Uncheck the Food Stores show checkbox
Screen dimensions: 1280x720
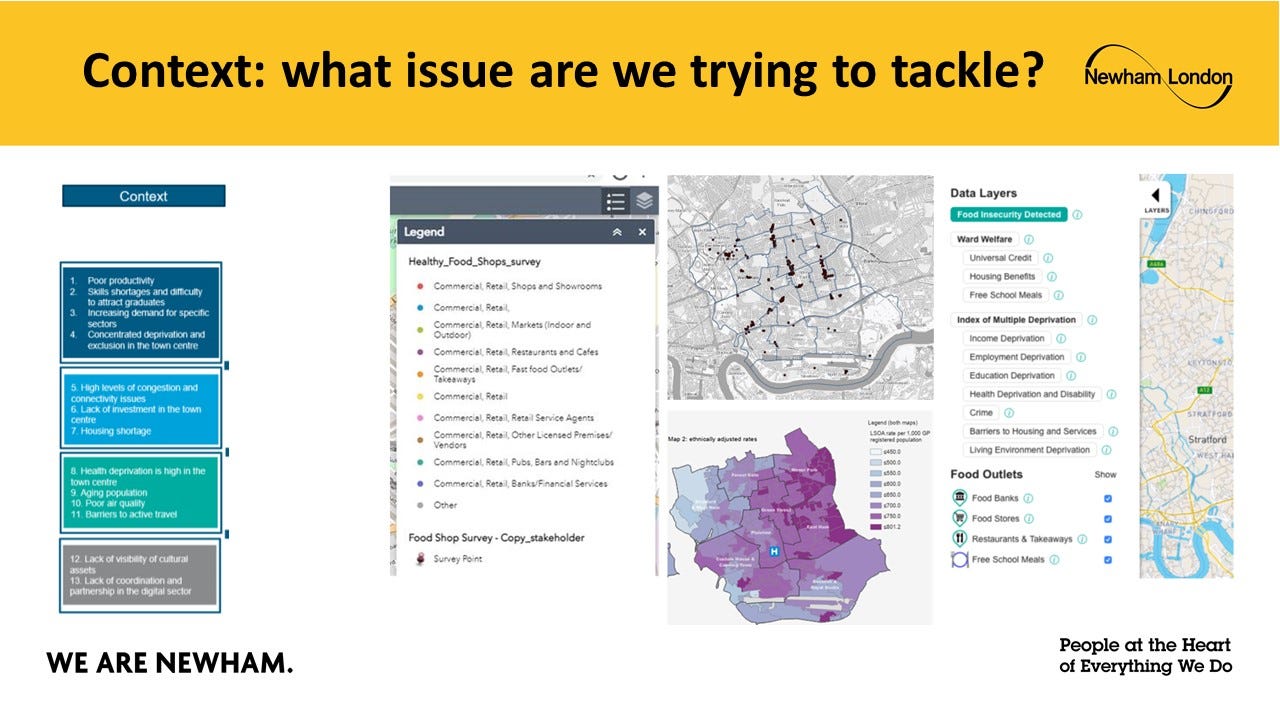pyautogui.click(x=1108, y=518)
